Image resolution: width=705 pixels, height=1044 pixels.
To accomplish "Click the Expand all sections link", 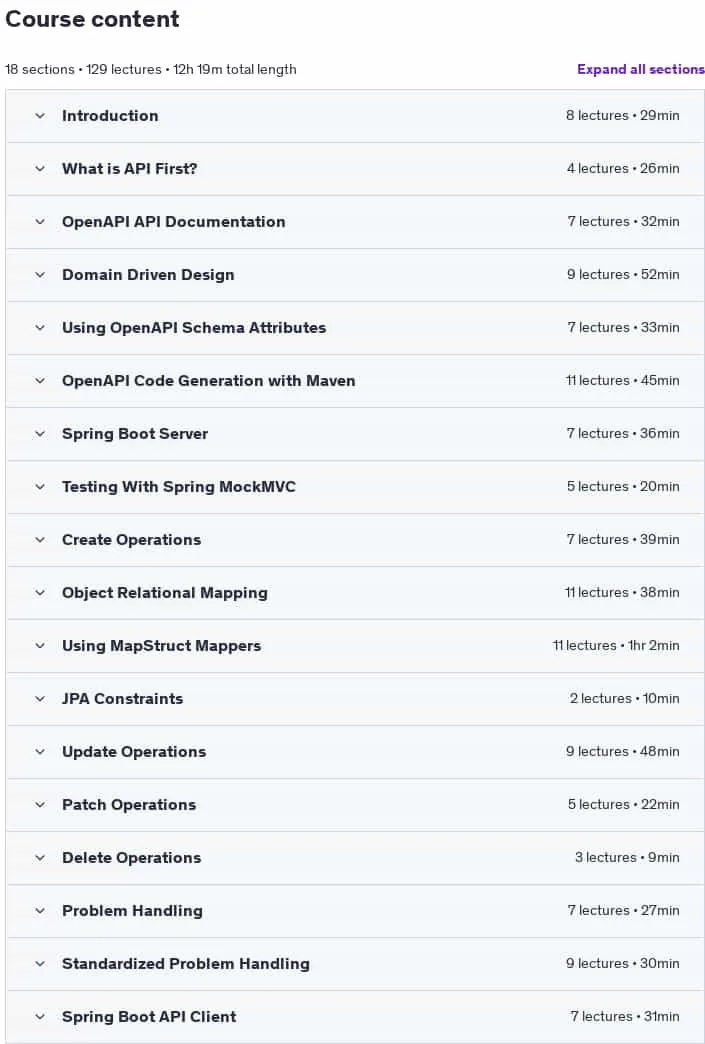I will click(640, 69).
